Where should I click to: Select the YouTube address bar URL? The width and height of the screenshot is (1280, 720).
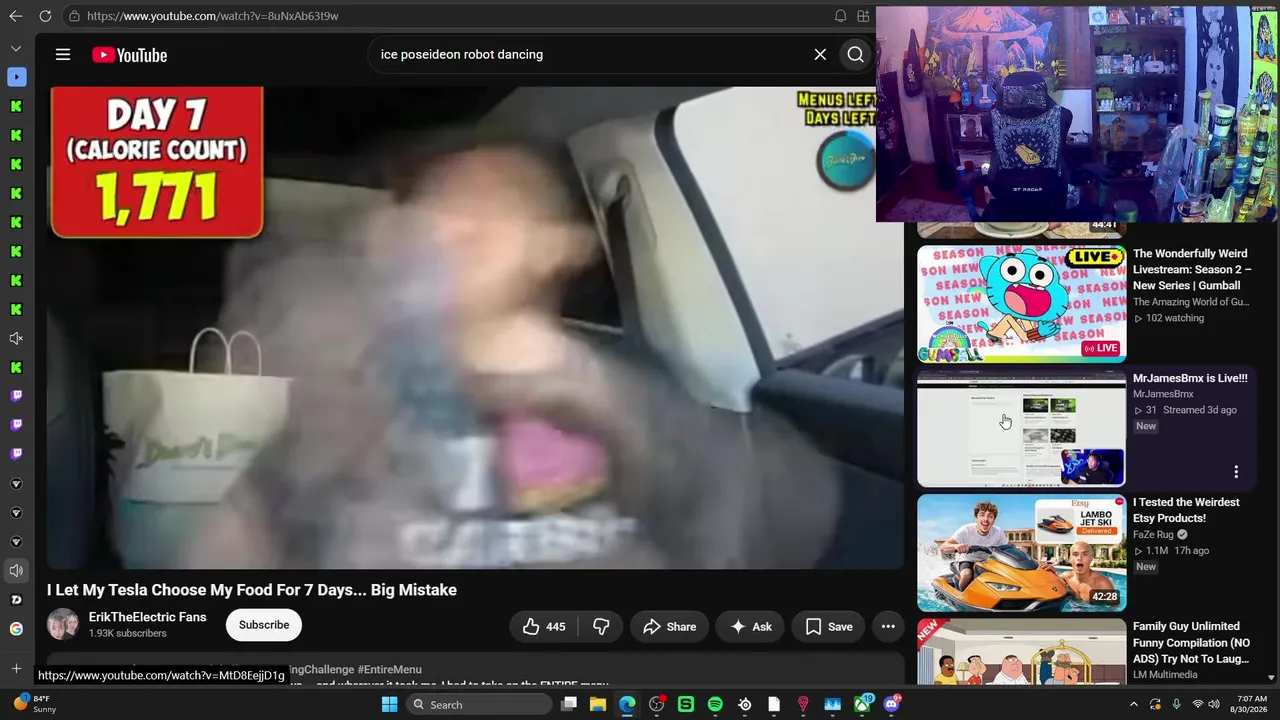pyautogui.click(x=212, y=16)
